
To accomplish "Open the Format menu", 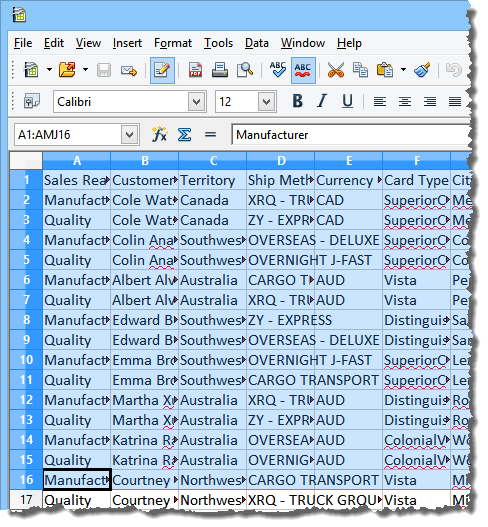I will point(173,43).
